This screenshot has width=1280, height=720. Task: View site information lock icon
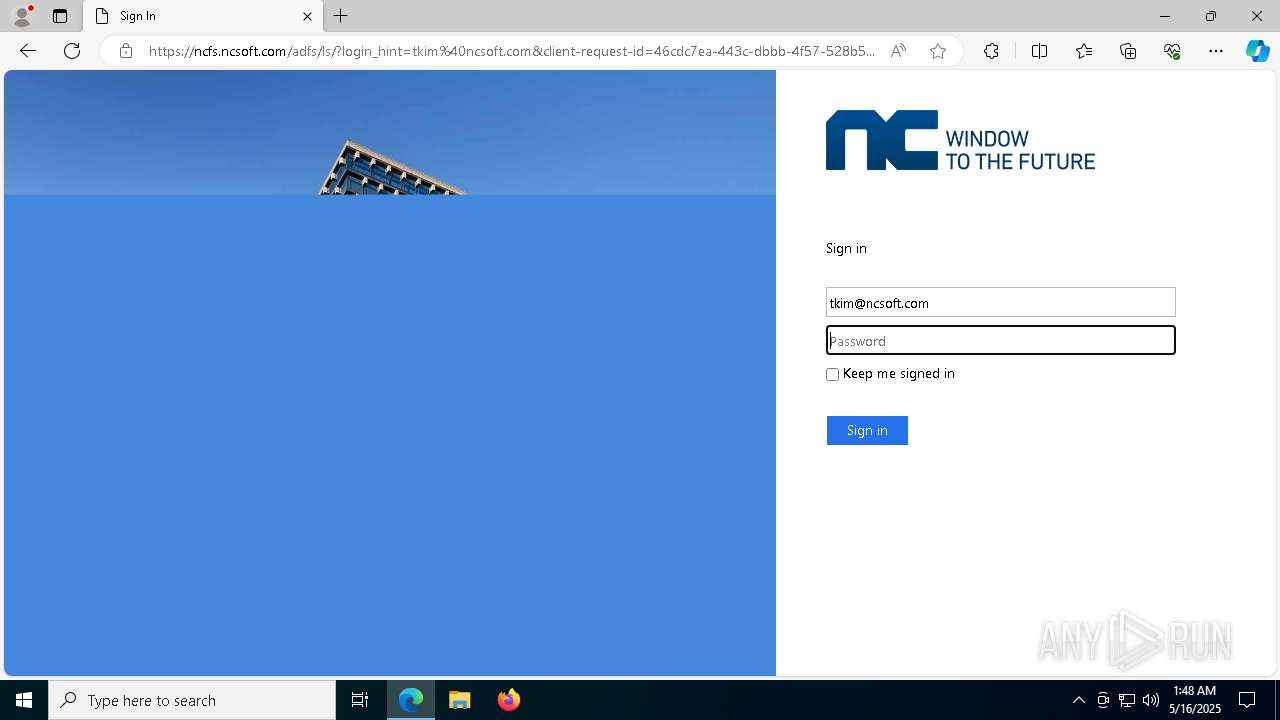click(126, 51)
